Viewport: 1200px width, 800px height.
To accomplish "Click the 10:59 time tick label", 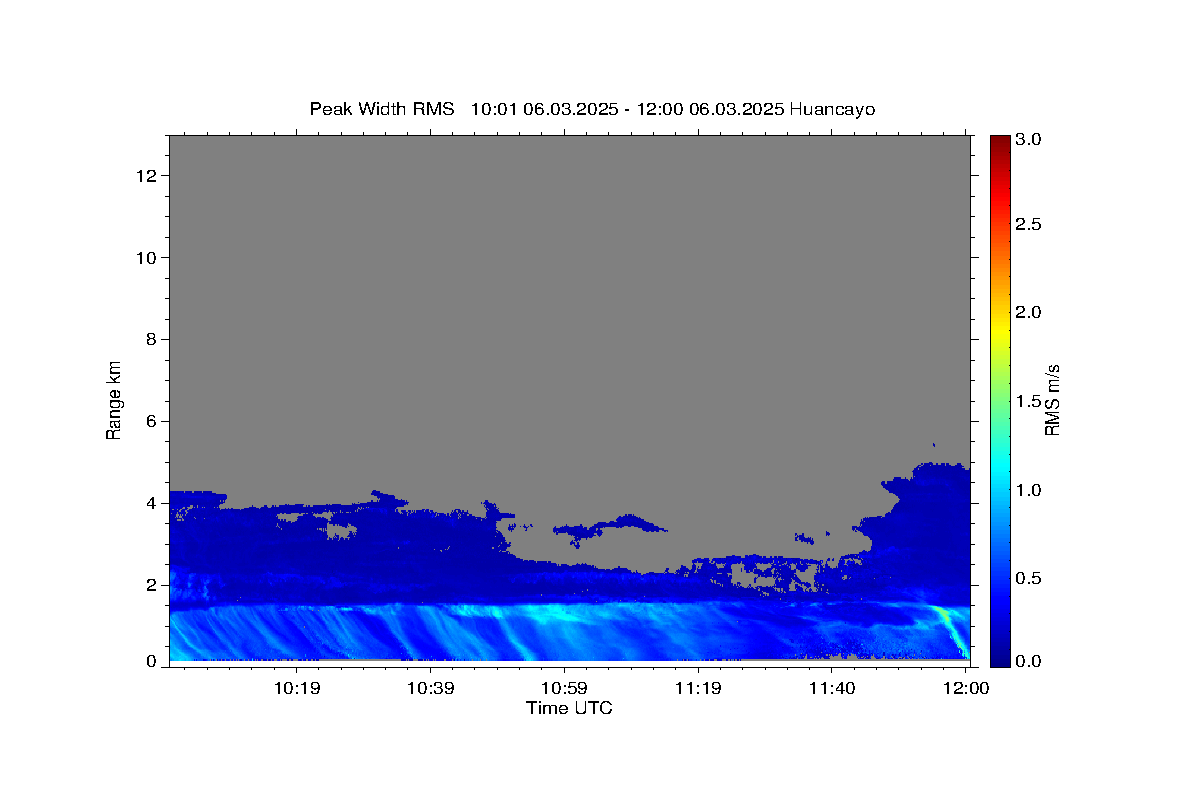I will [565, 688].
